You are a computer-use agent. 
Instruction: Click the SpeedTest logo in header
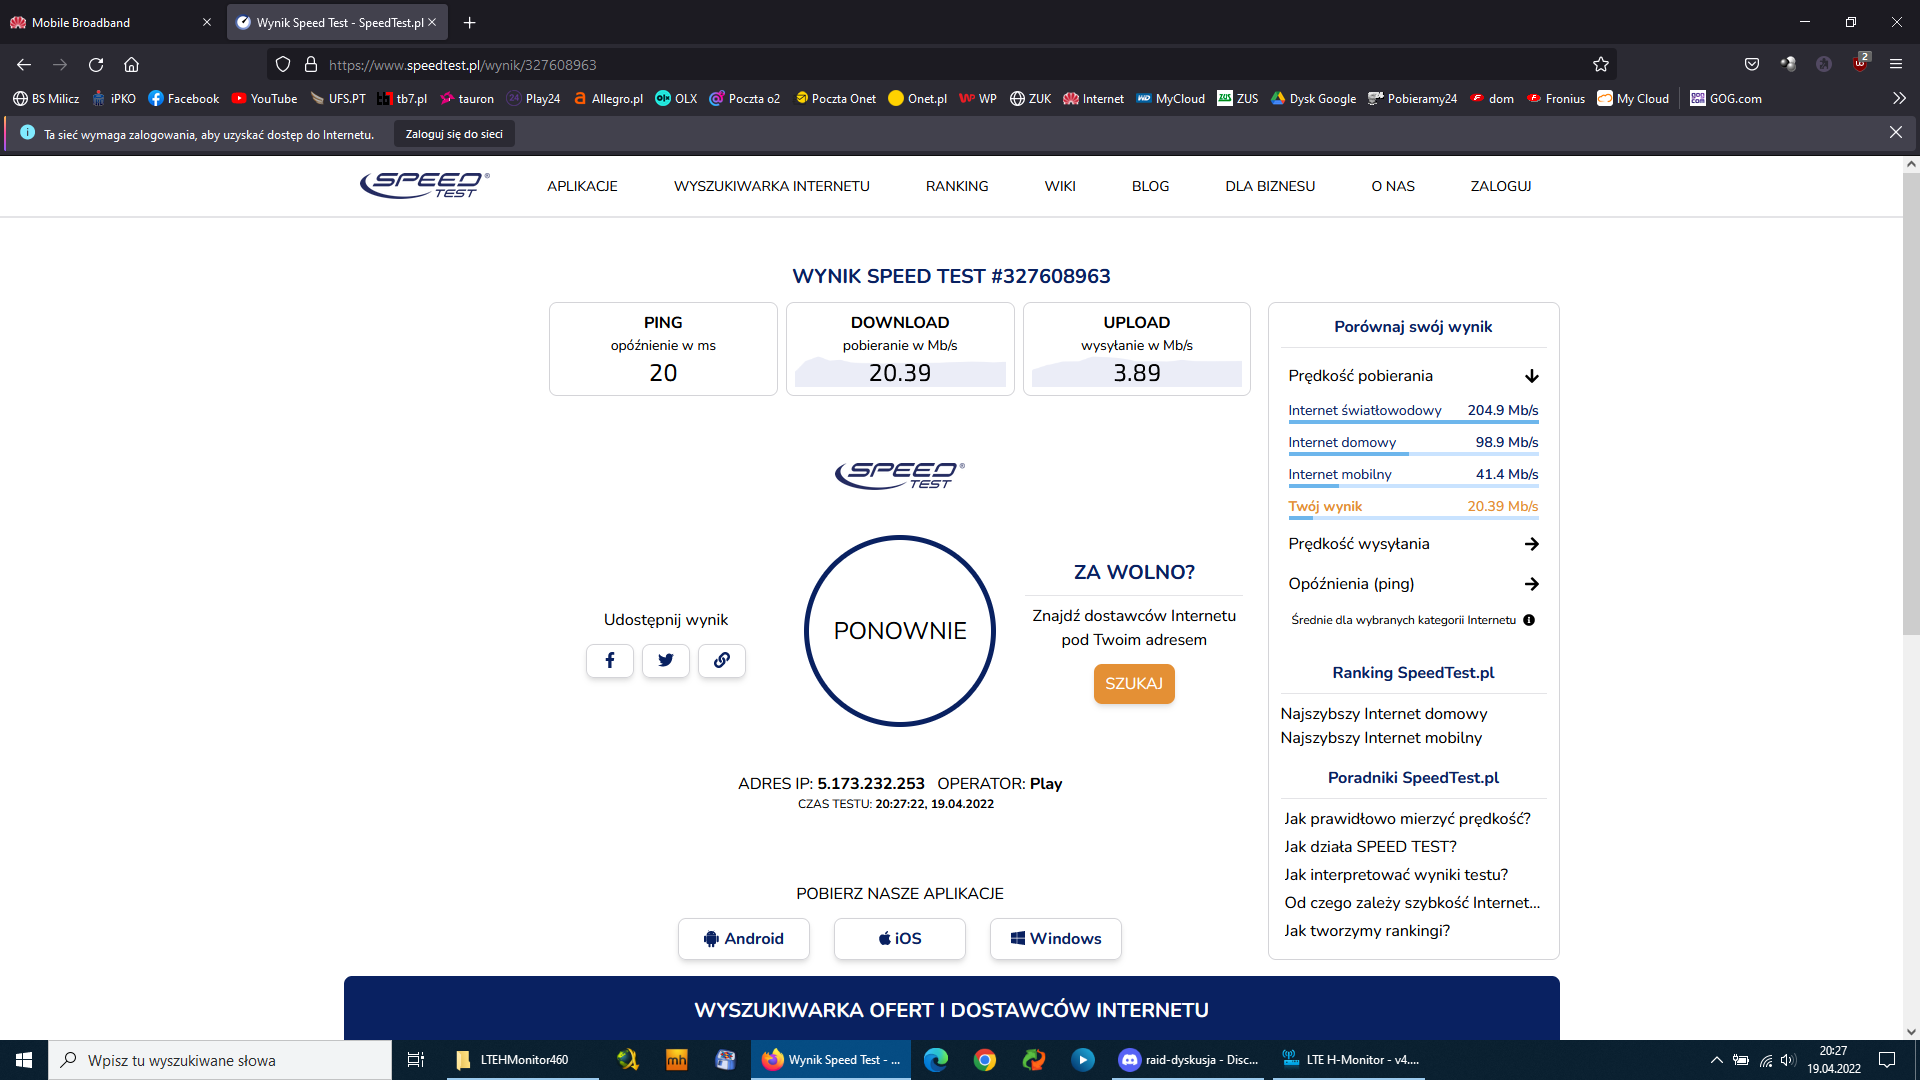tap(425, 185)
